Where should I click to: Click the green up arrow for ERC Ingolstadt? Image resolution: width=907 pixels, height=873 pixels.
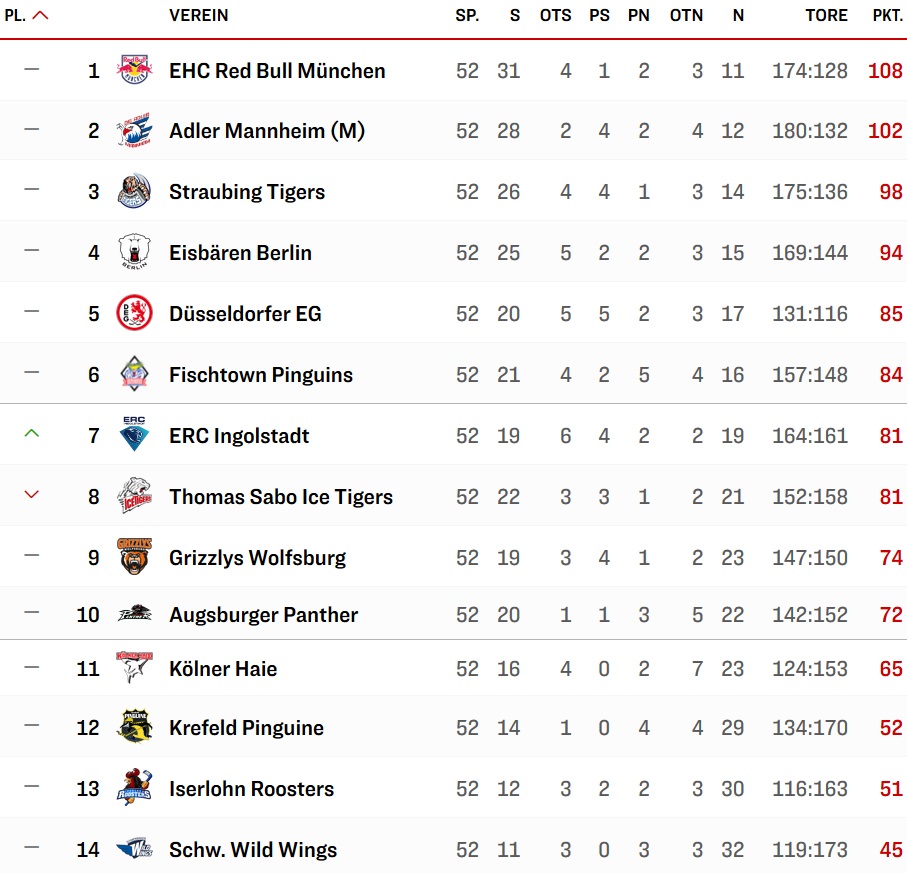[x=32, y=433]
